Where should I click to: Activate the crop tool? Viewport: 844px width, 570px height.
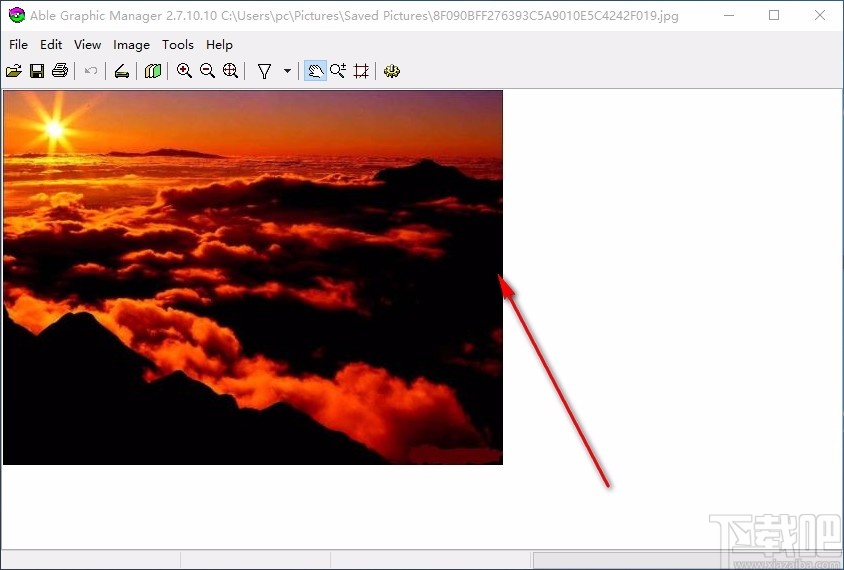(x=361, y=71)
